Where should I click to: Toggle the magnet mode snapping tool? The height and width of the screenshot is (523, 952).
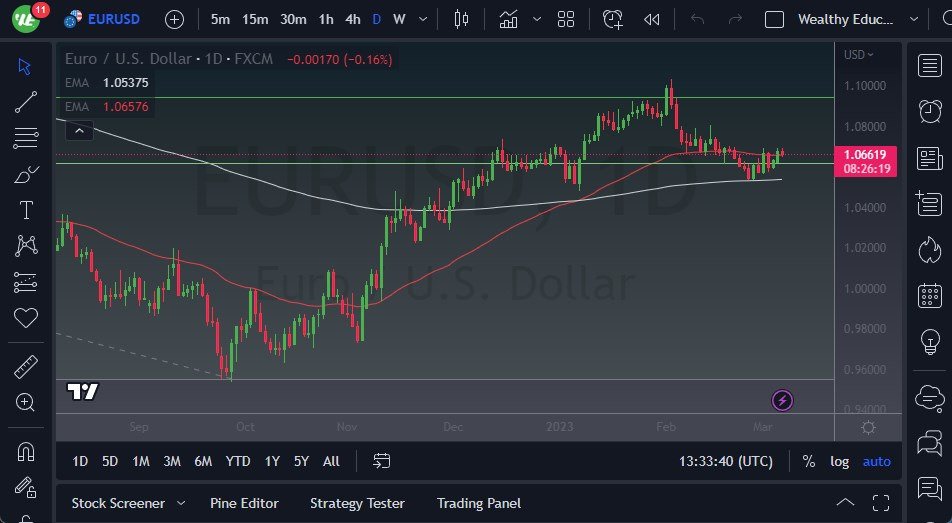tap(26, 451)
